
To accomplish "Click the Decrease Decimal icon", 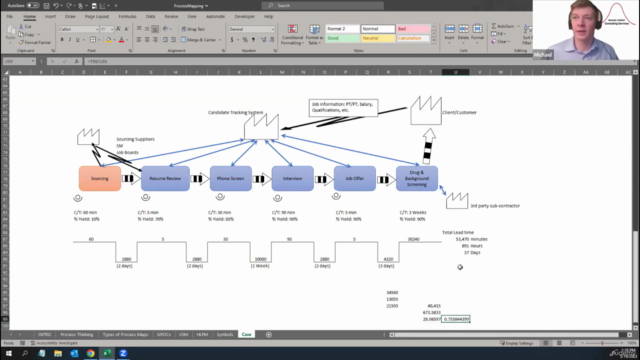I will point(272,40).
